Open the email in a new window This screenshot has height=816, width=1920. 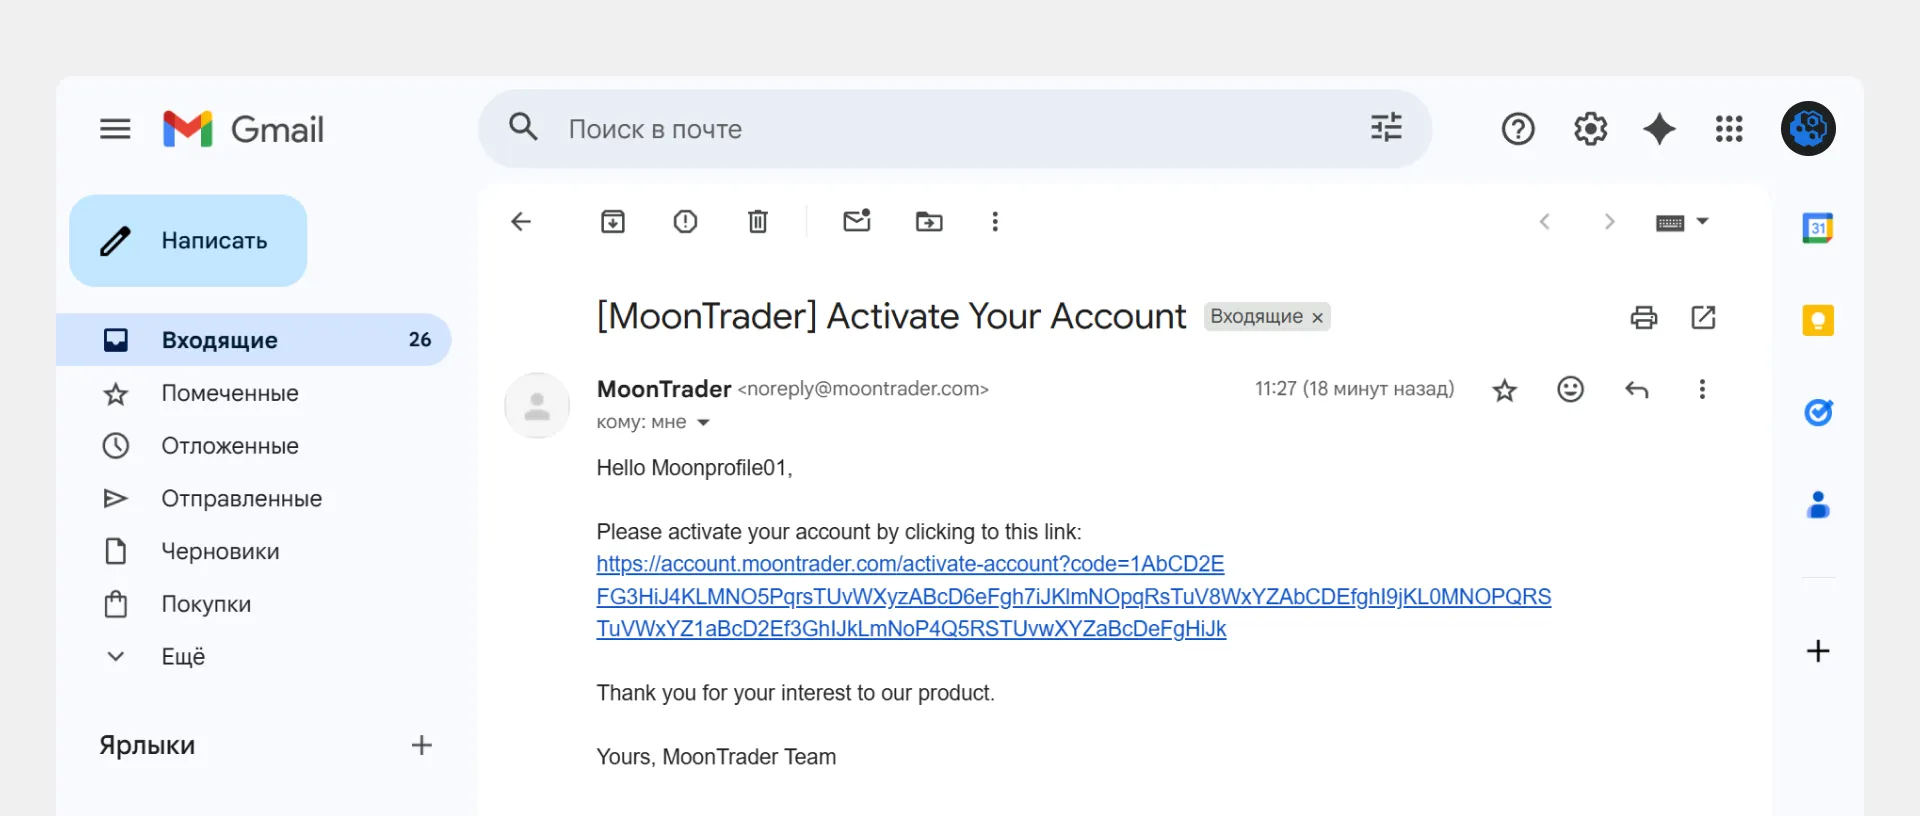click(1703, 318)
